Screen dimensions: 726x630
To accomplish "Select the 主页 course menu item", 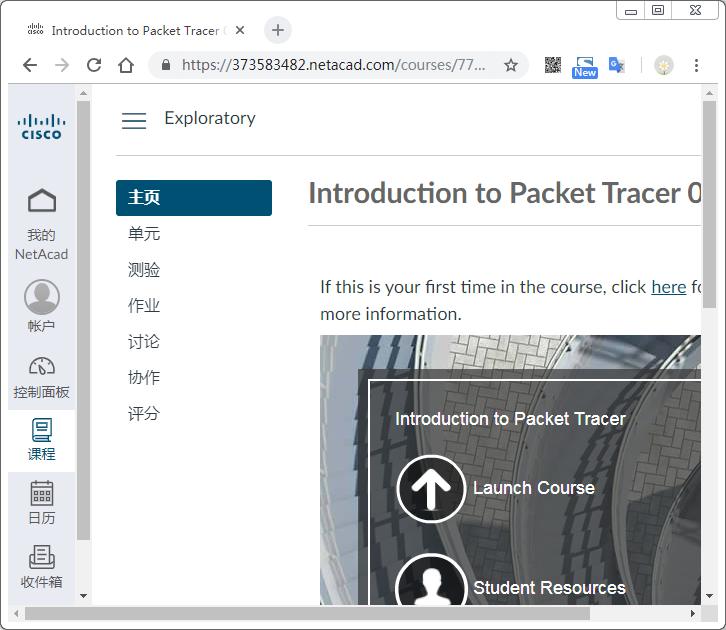I will [194, 198].
